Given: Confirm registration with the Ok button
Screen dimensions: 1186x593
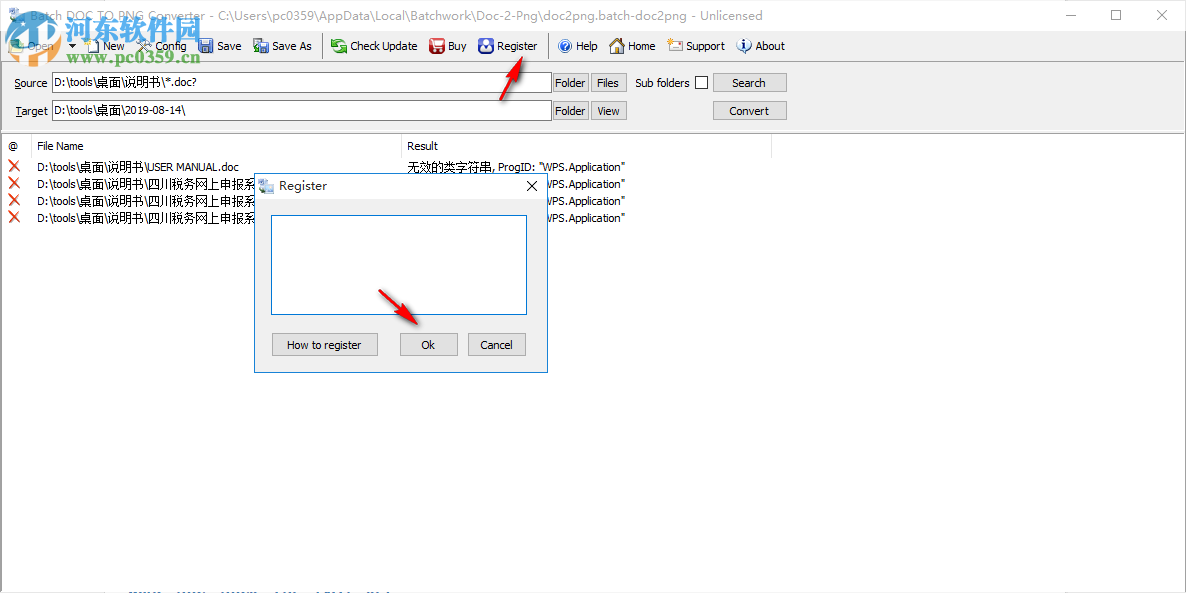Looking at the screenshot, I should coord(428,344).
